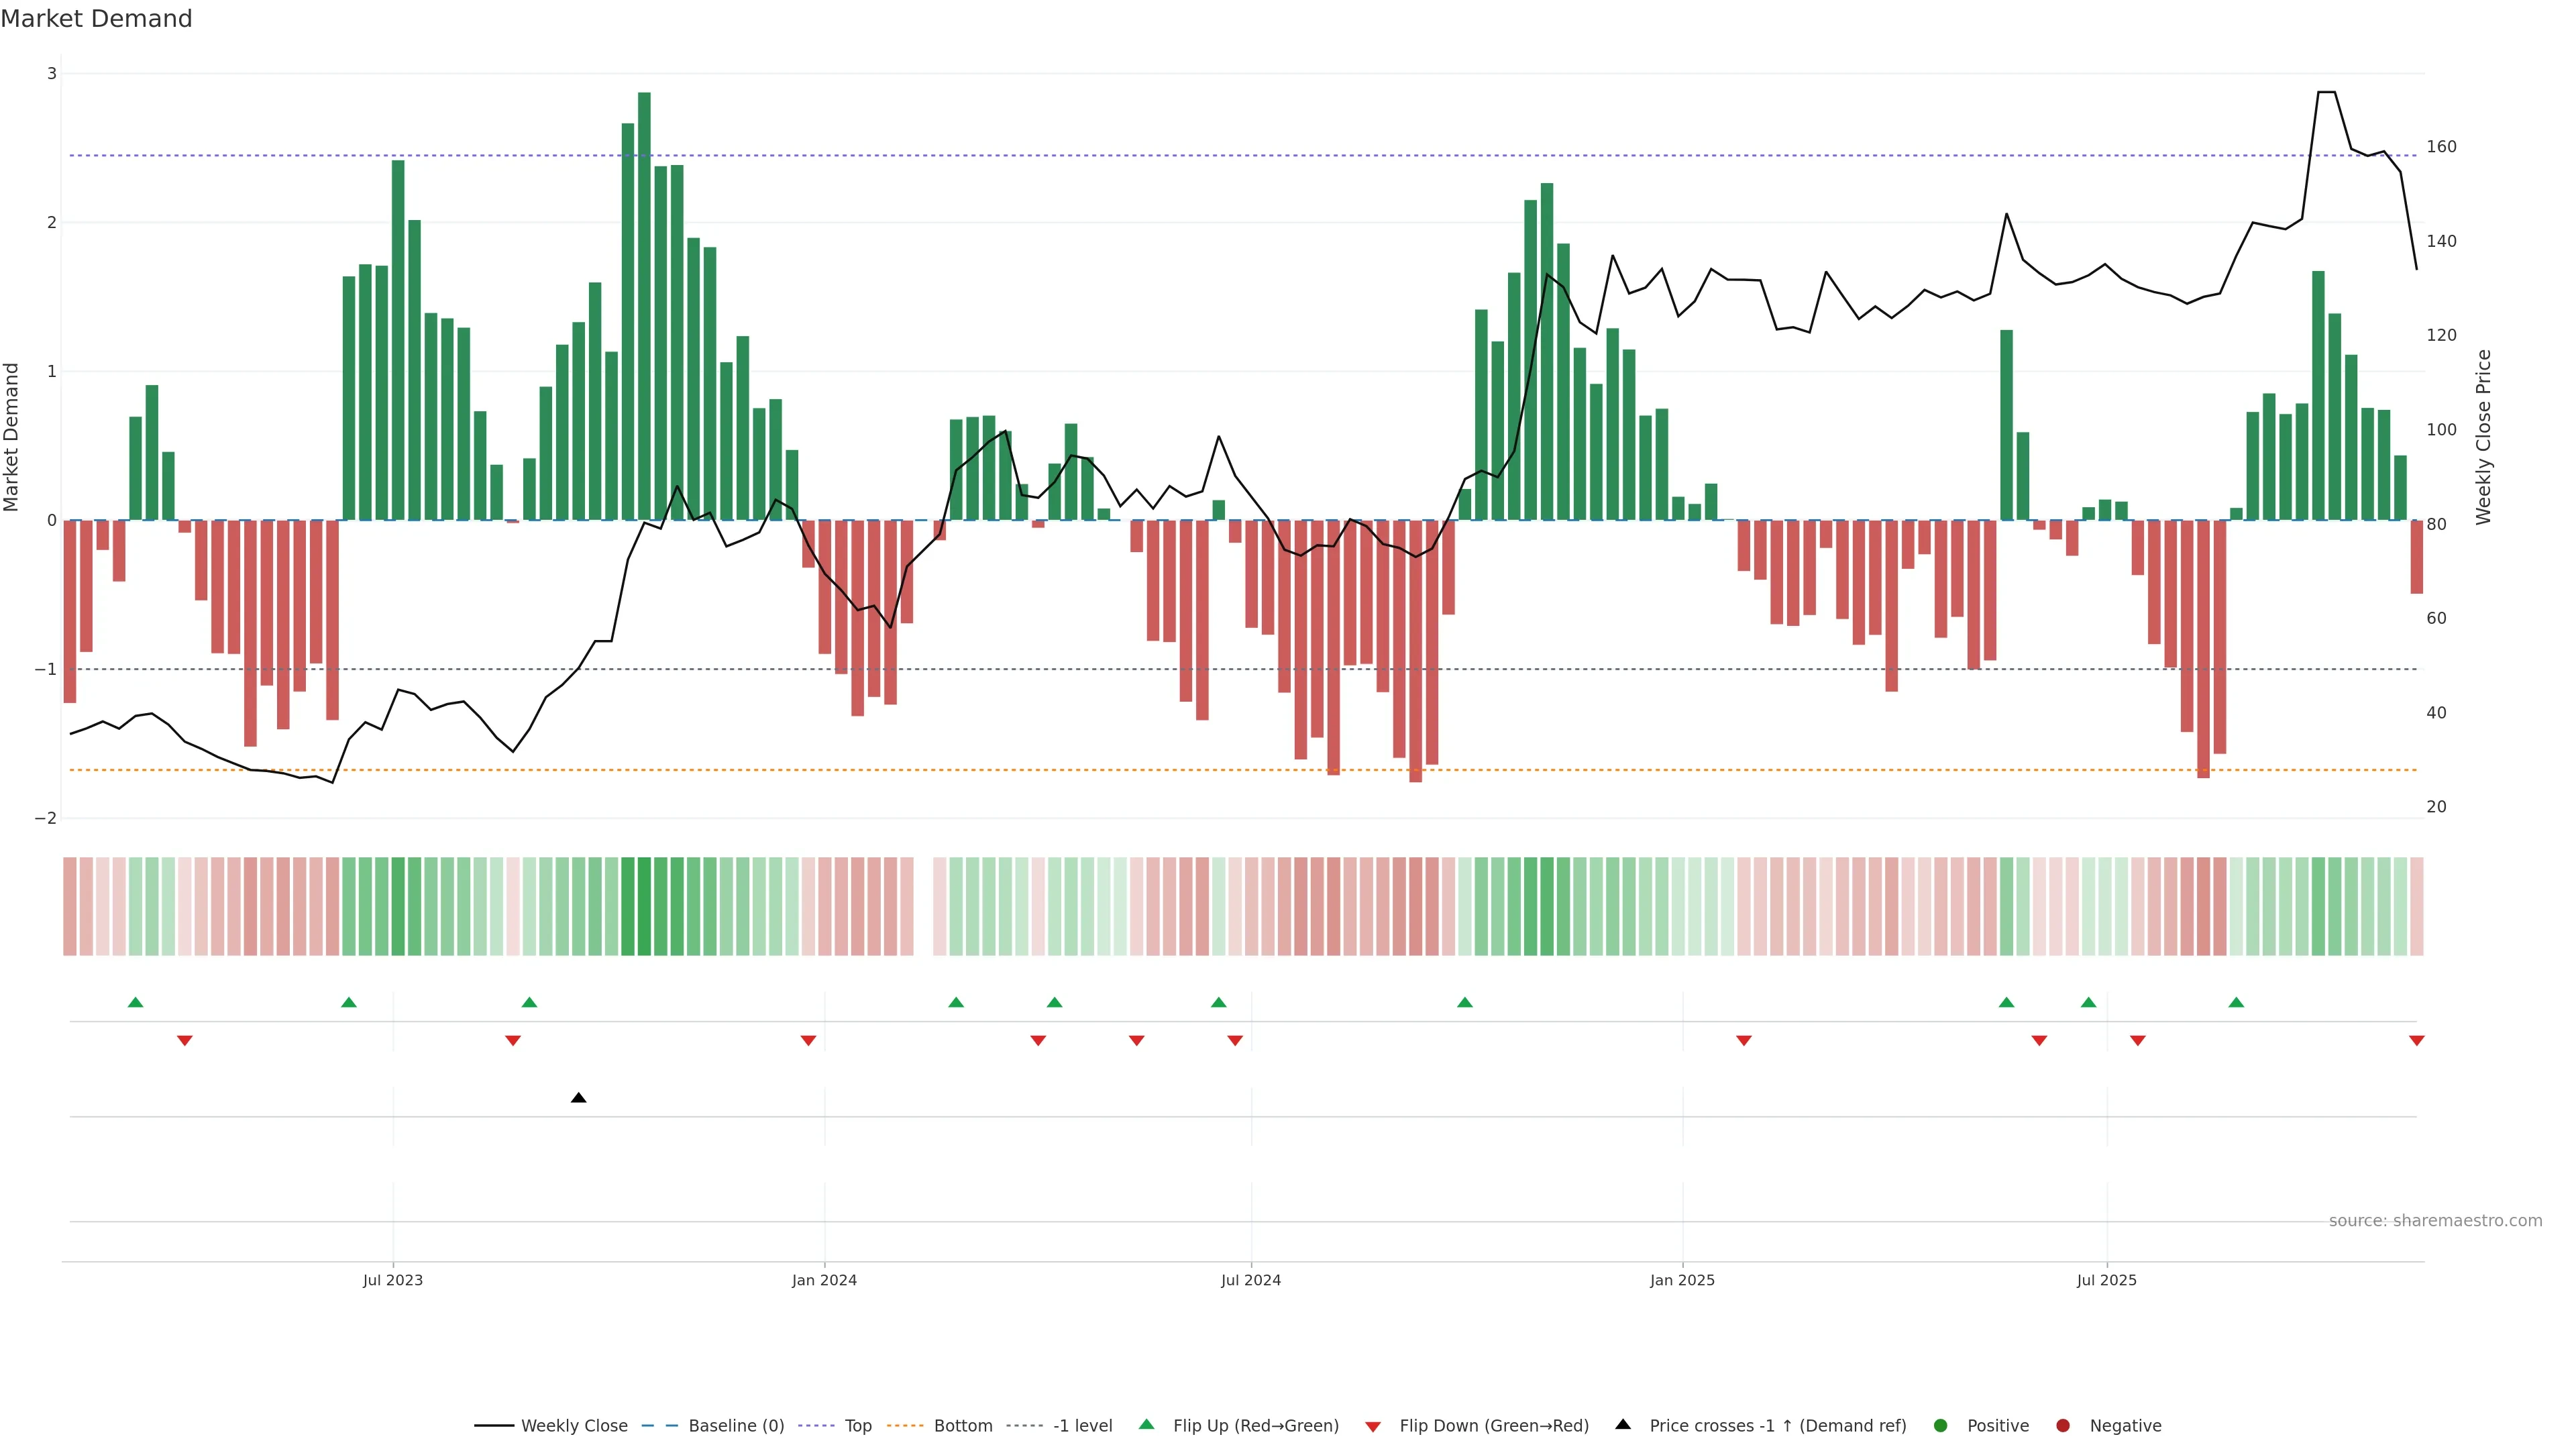
Task: Click the first green flip-up triangle
Action: click(136, 1002)
